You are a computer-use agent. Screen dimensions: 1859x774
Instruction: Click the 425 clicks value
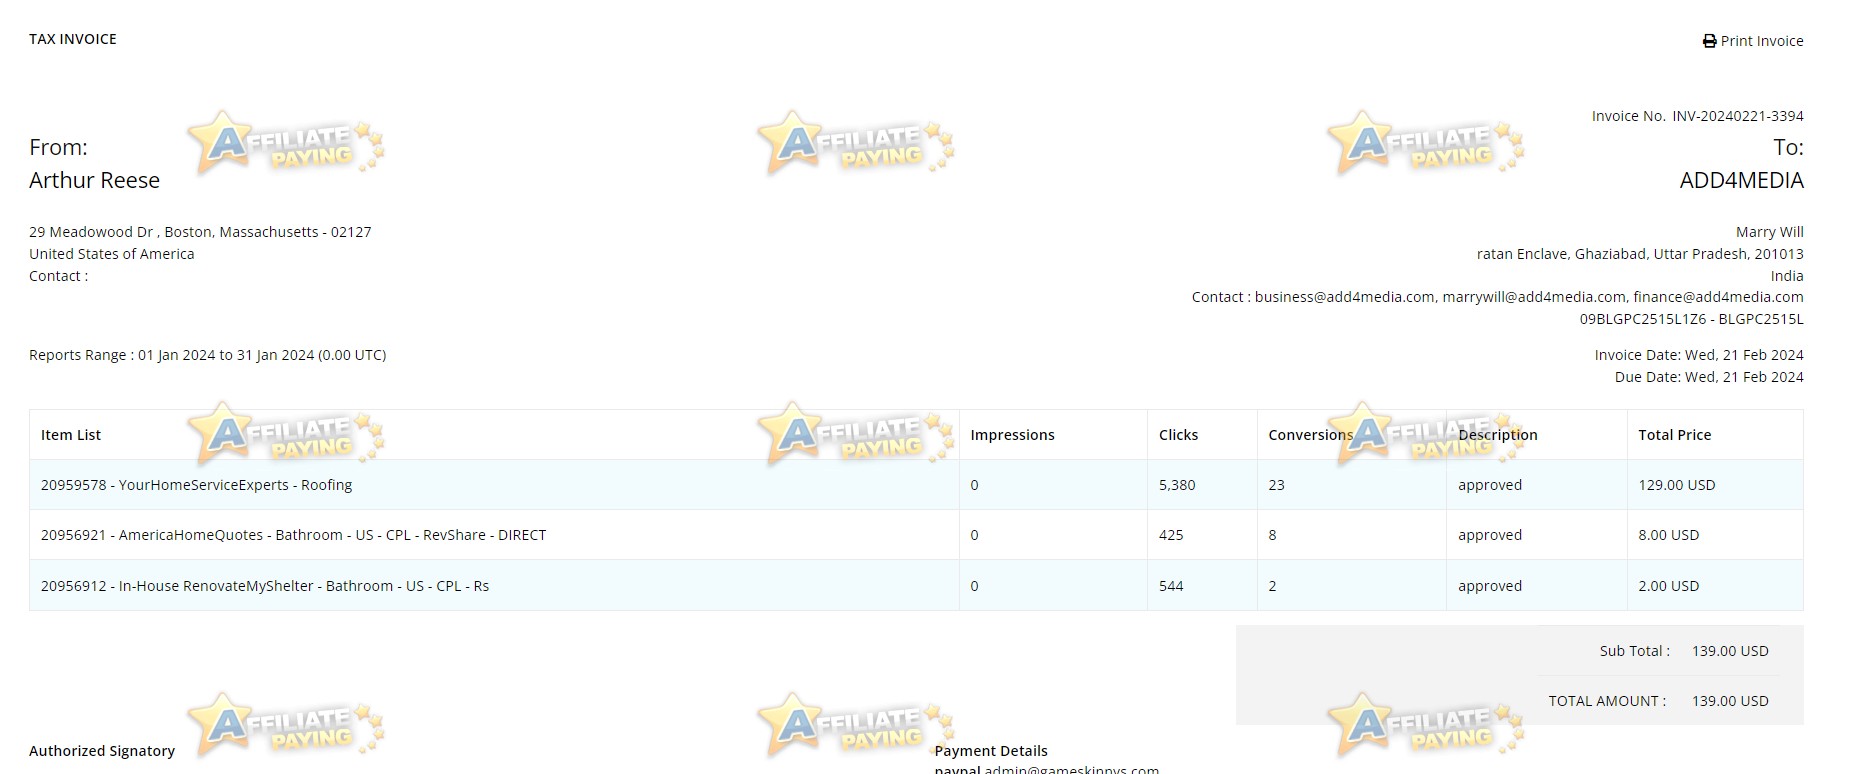point(1171,535)
